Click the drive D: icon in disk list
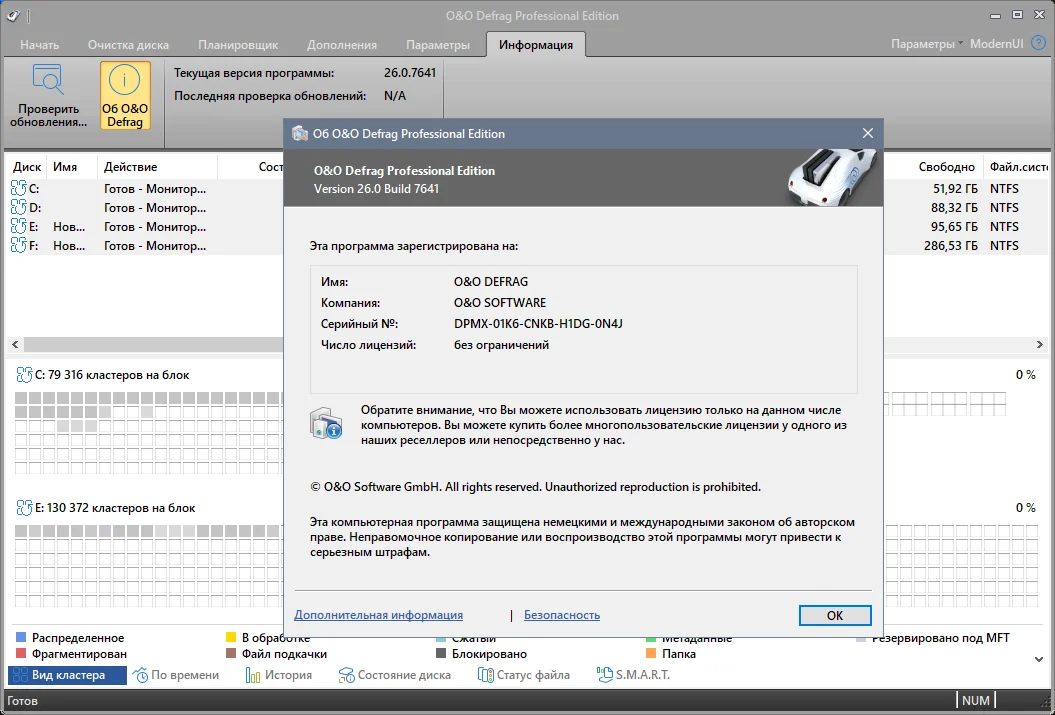The image size is (1055, 715). [18, 208]
